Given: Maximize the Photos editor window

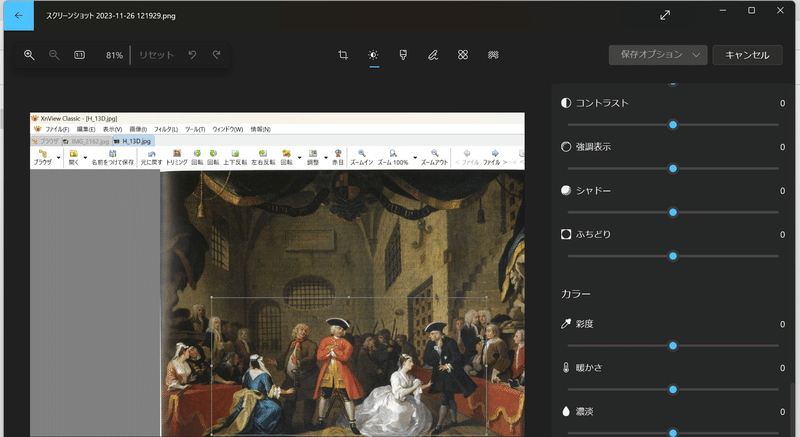Looking at the screenshot, I should coord(752,10).
